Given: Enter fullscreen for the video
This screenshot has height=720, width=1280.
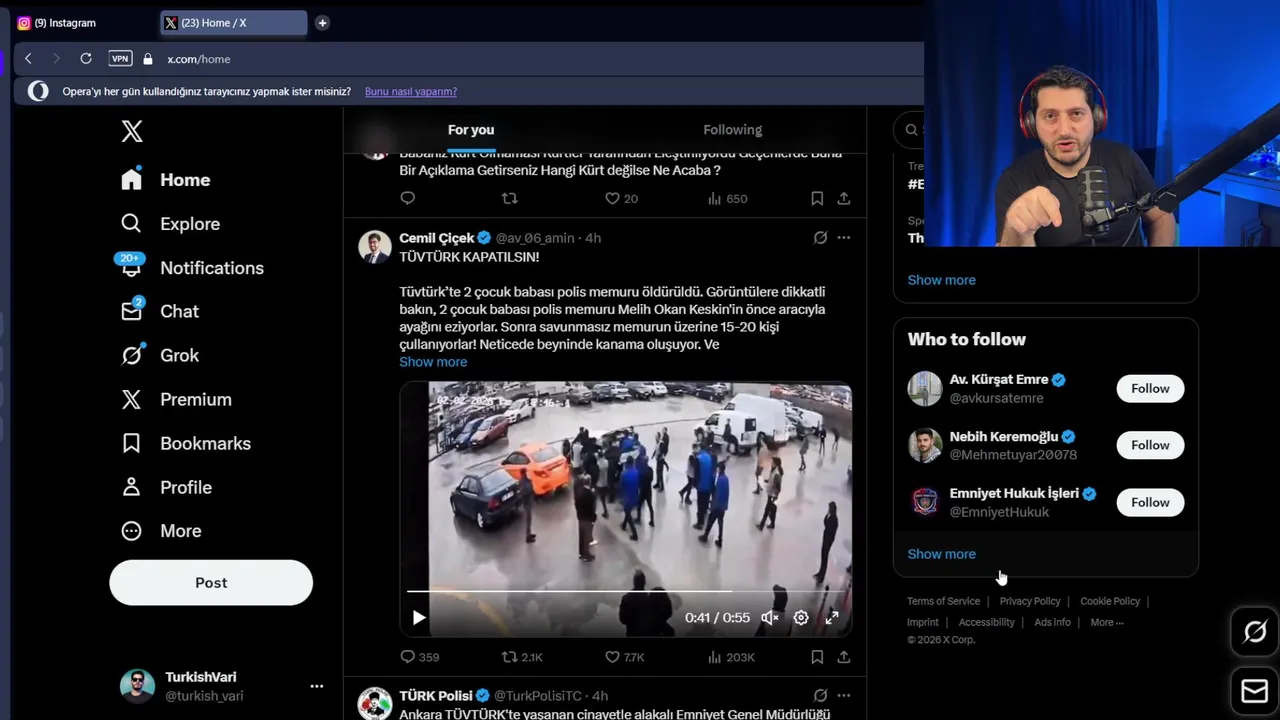Looking at the screenshot, I should [x=832, y=618].
